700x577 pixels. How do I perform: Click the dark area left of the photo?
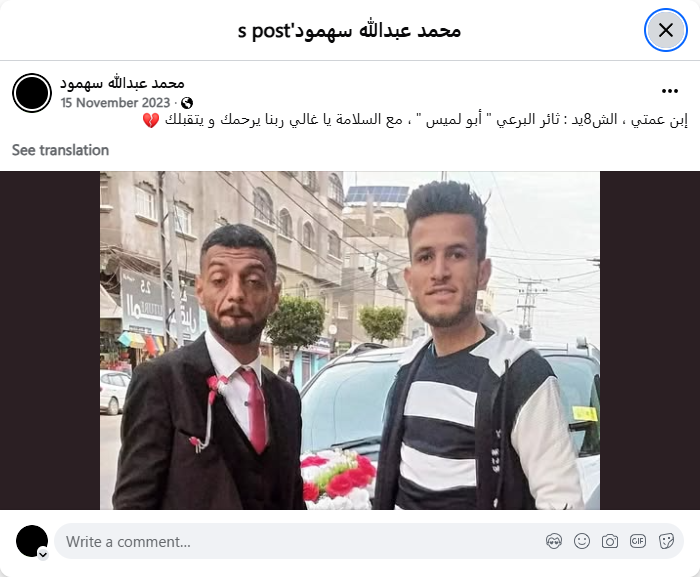(x=50, y=340)
